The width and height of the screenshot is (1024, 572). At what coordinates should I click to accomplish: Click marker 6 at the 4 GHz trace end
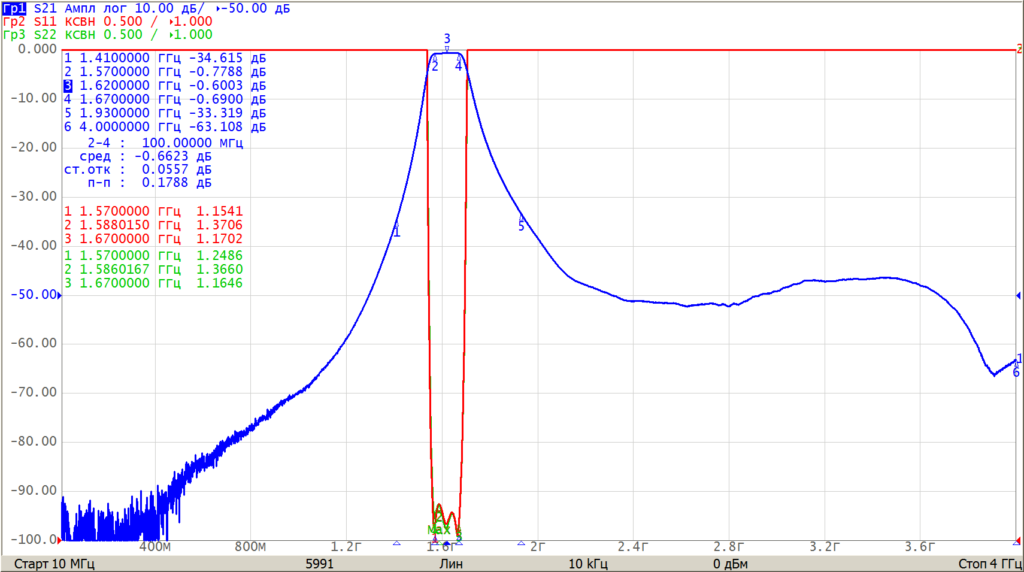(x=1016, y=370)
